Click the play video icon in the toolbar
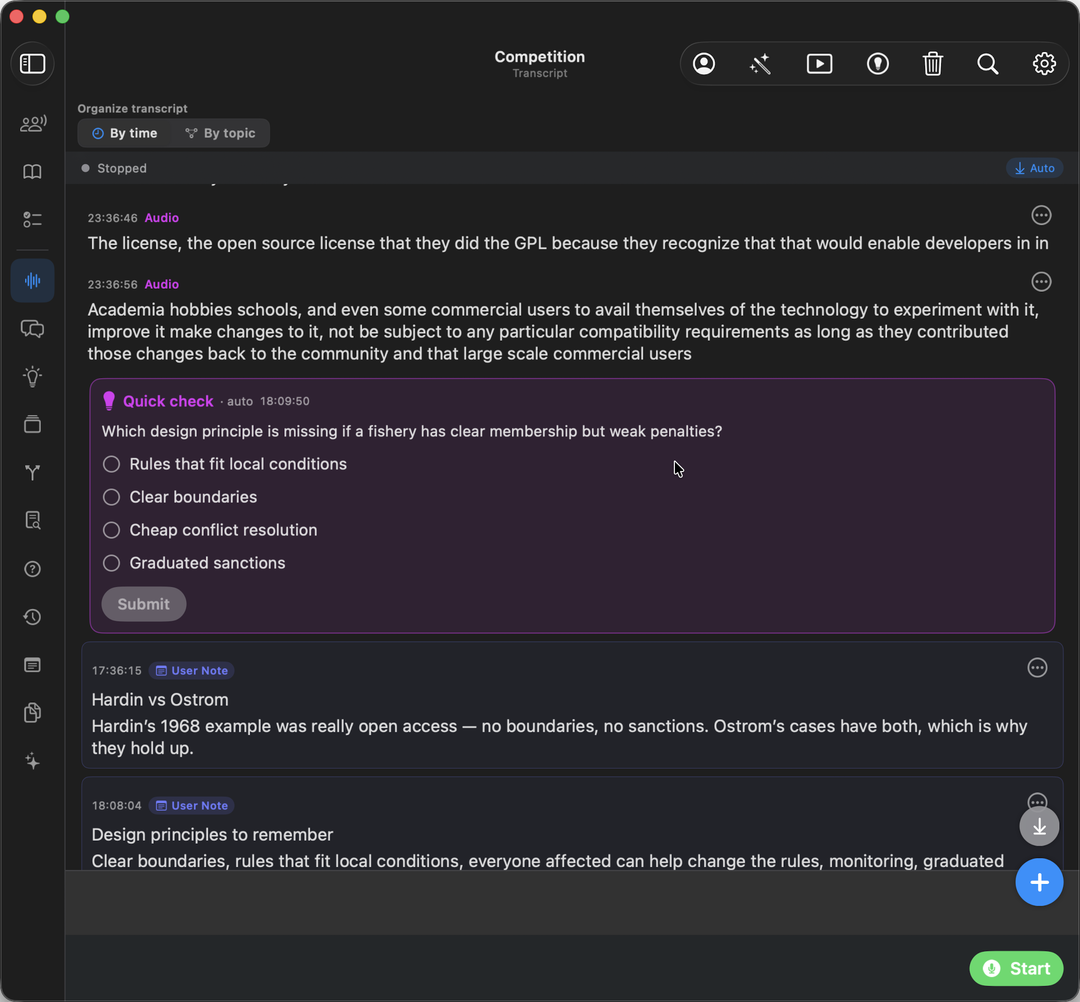This screenshot has height=1002, width=1080. pyautogui.click(x=820, y=64)
